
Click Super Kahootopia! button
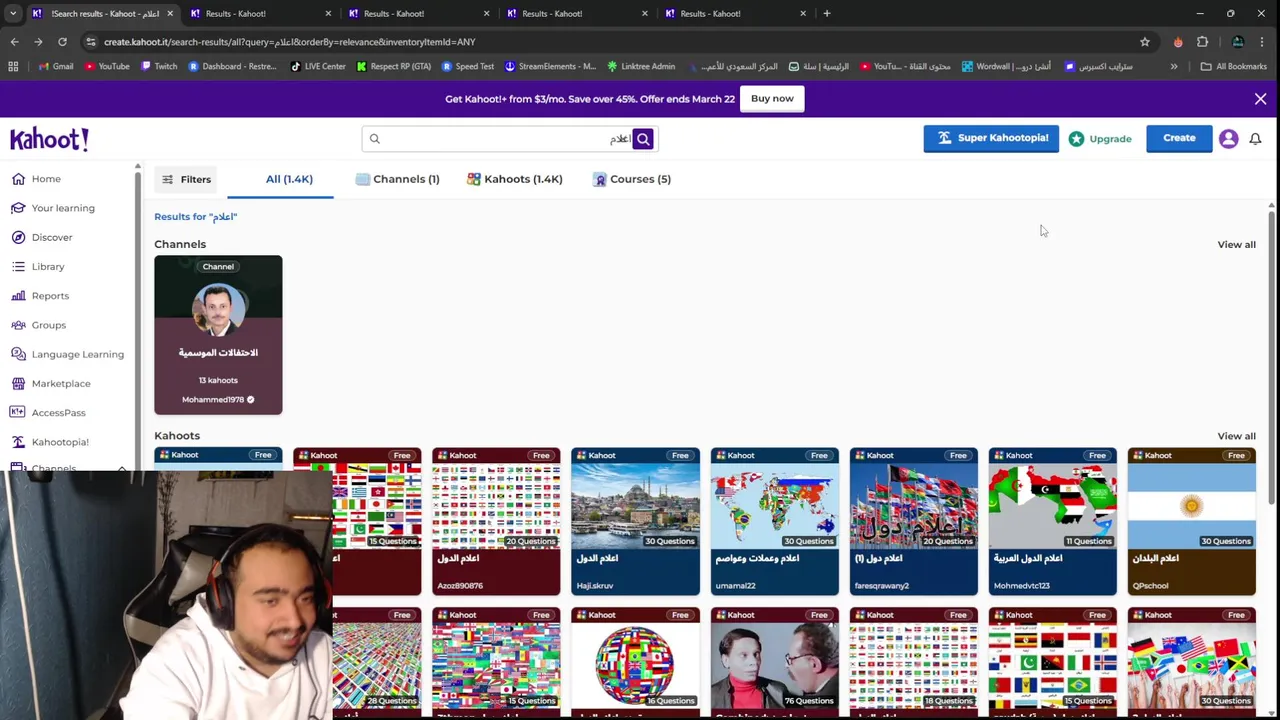coord(991,138)
